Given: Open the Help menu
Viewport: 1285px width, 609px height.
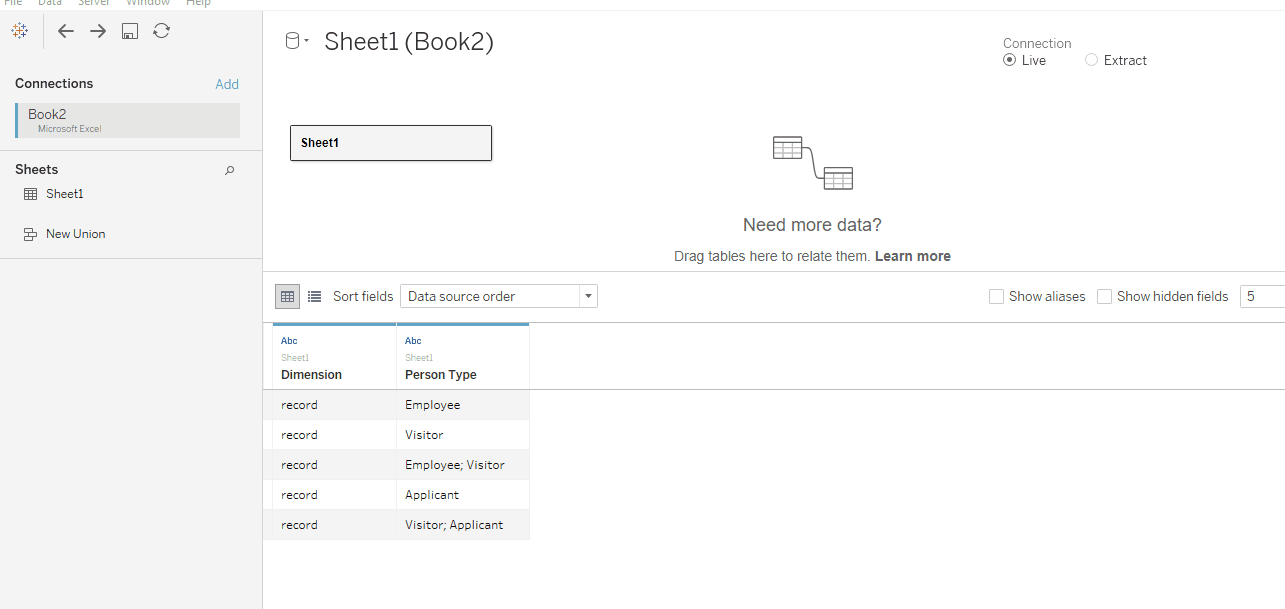Looking at the screenshot, I should click(198, 3).
